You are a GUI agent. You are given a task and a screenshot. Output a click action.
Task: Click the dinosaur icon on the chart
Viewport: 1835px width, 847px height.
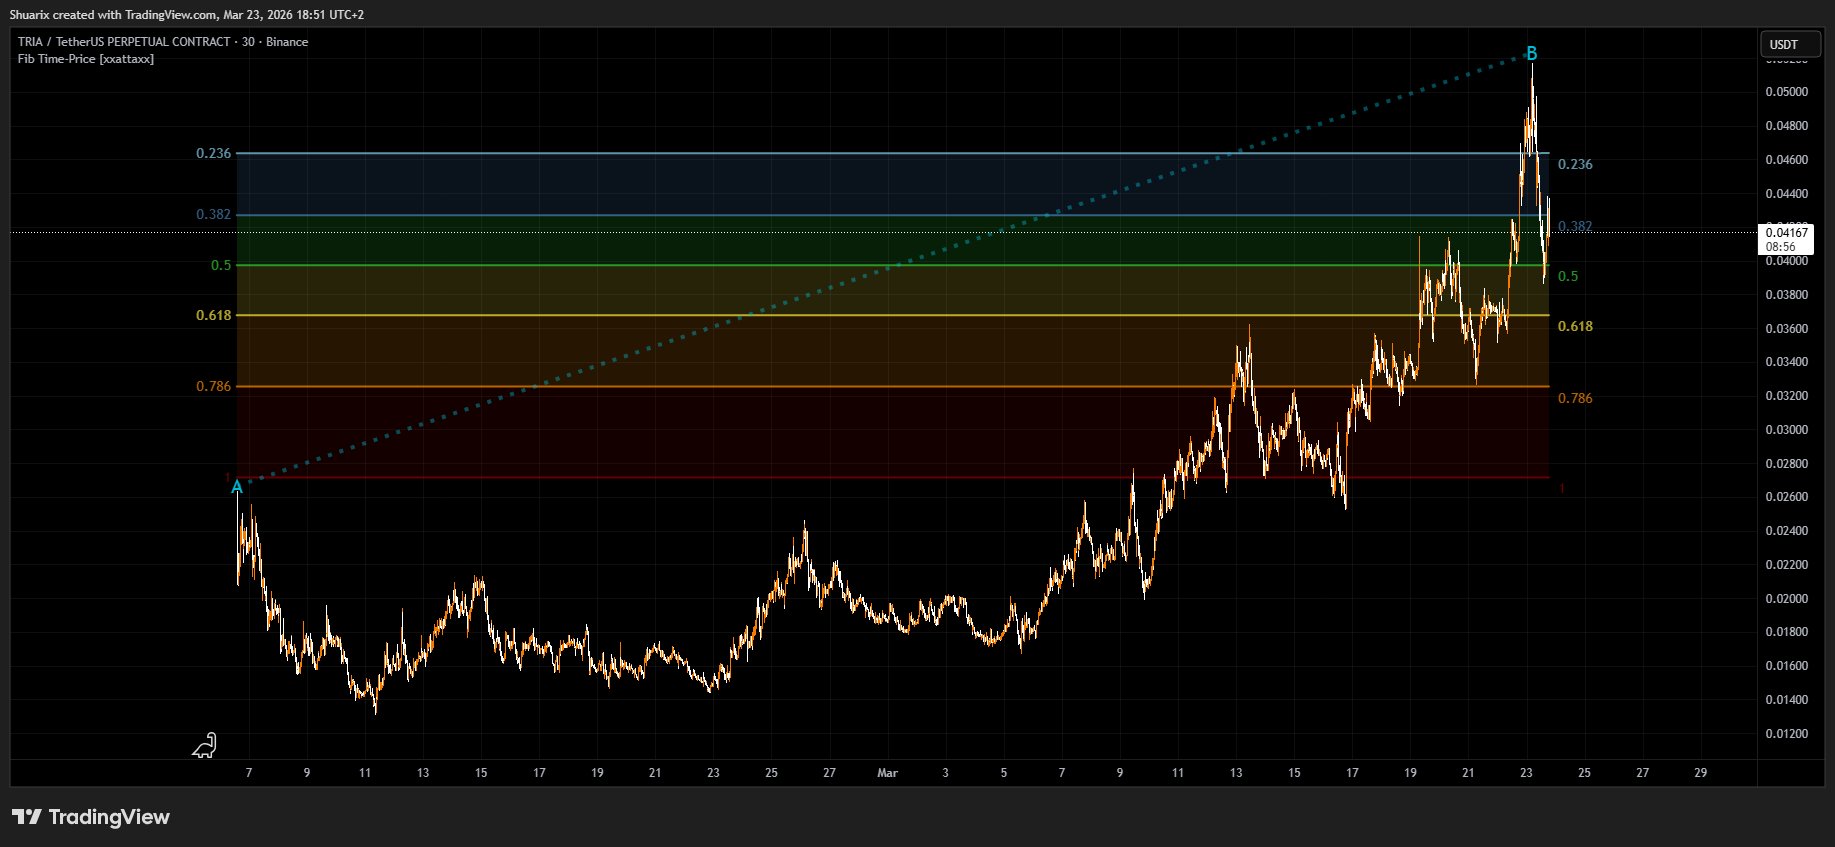click(205, 745)
